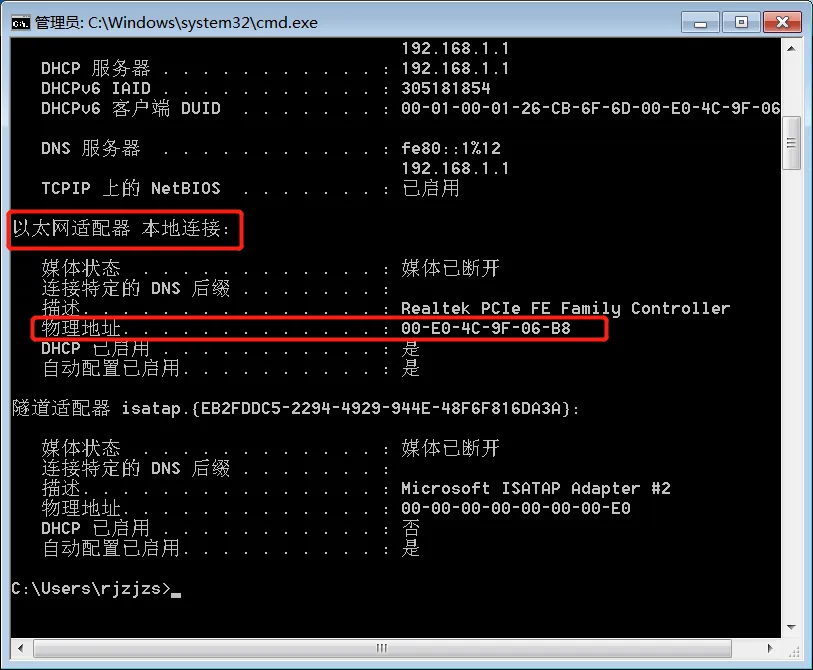Screen dimensions: 813x670
Task: Click the DNS server address fe80::1%12
Action: (x=451, y=148)
